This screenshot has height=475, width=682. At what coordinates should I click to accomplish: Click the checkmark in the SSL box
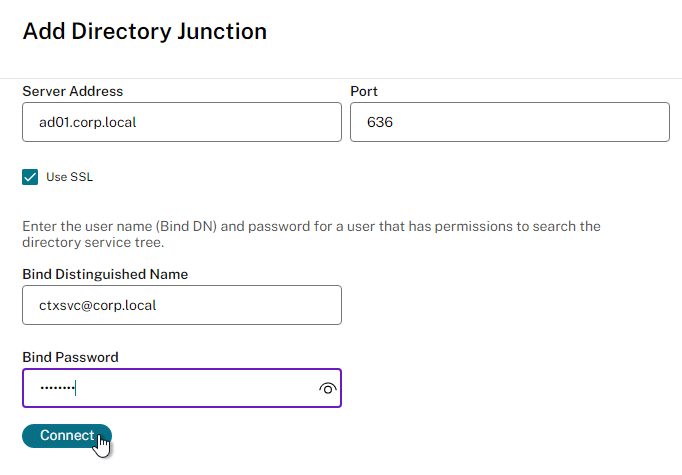point(30,177)
